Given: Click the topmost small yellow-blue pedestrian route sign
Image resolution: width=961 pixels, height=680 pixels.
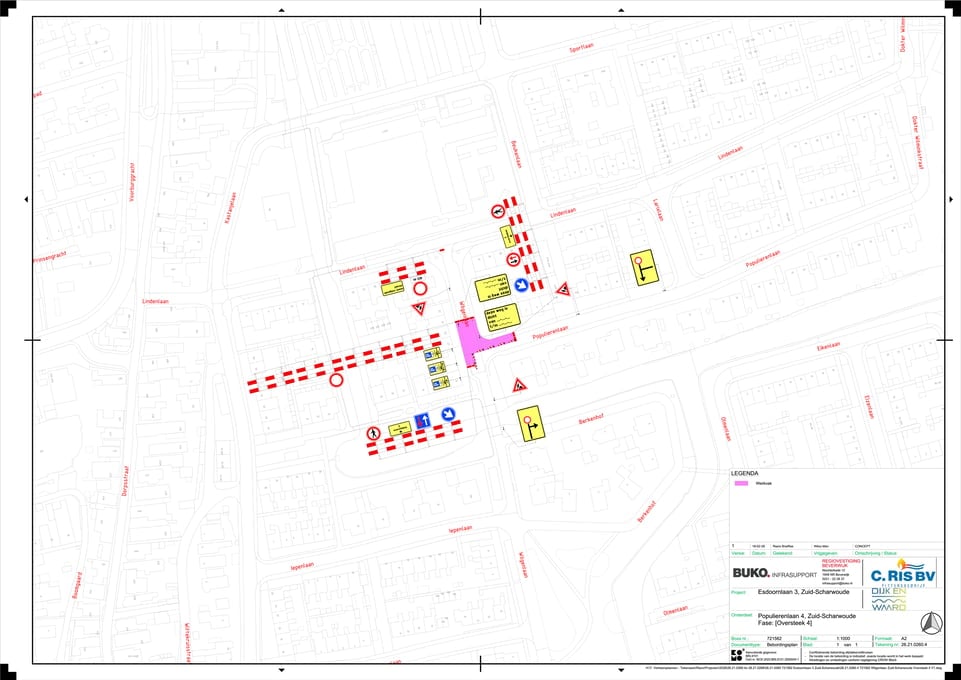Looking at the screenshot, I should click(x=433, y=354).
